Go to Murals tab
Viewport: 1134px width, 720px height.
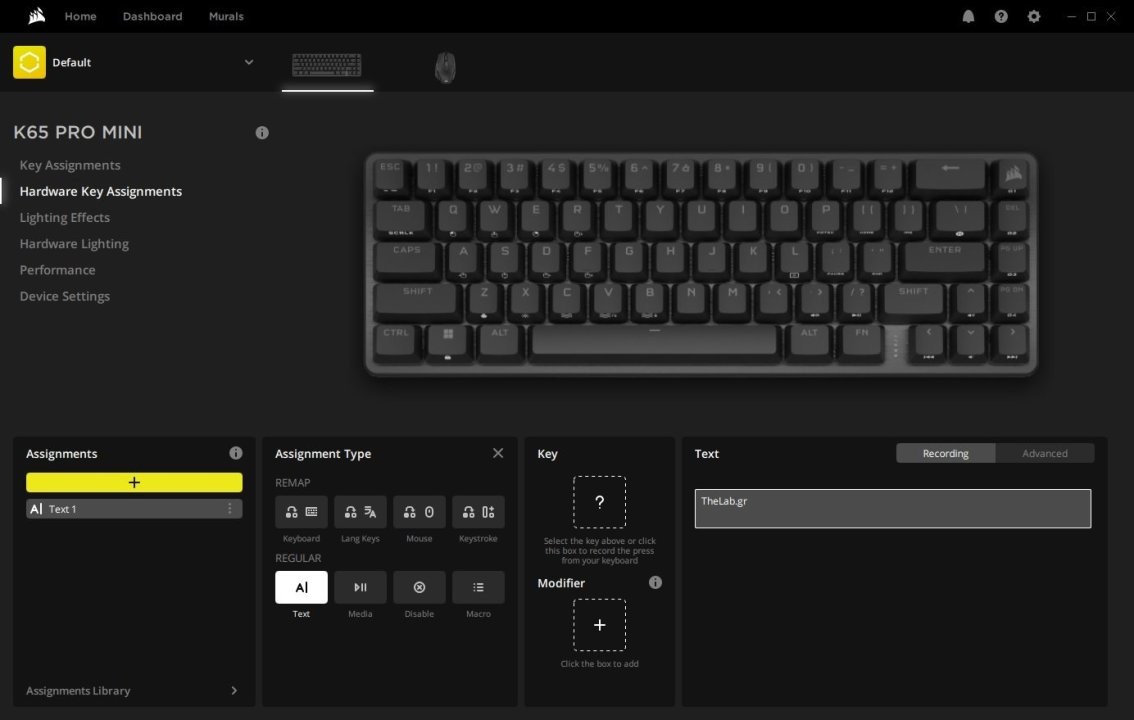coord(226,16)
